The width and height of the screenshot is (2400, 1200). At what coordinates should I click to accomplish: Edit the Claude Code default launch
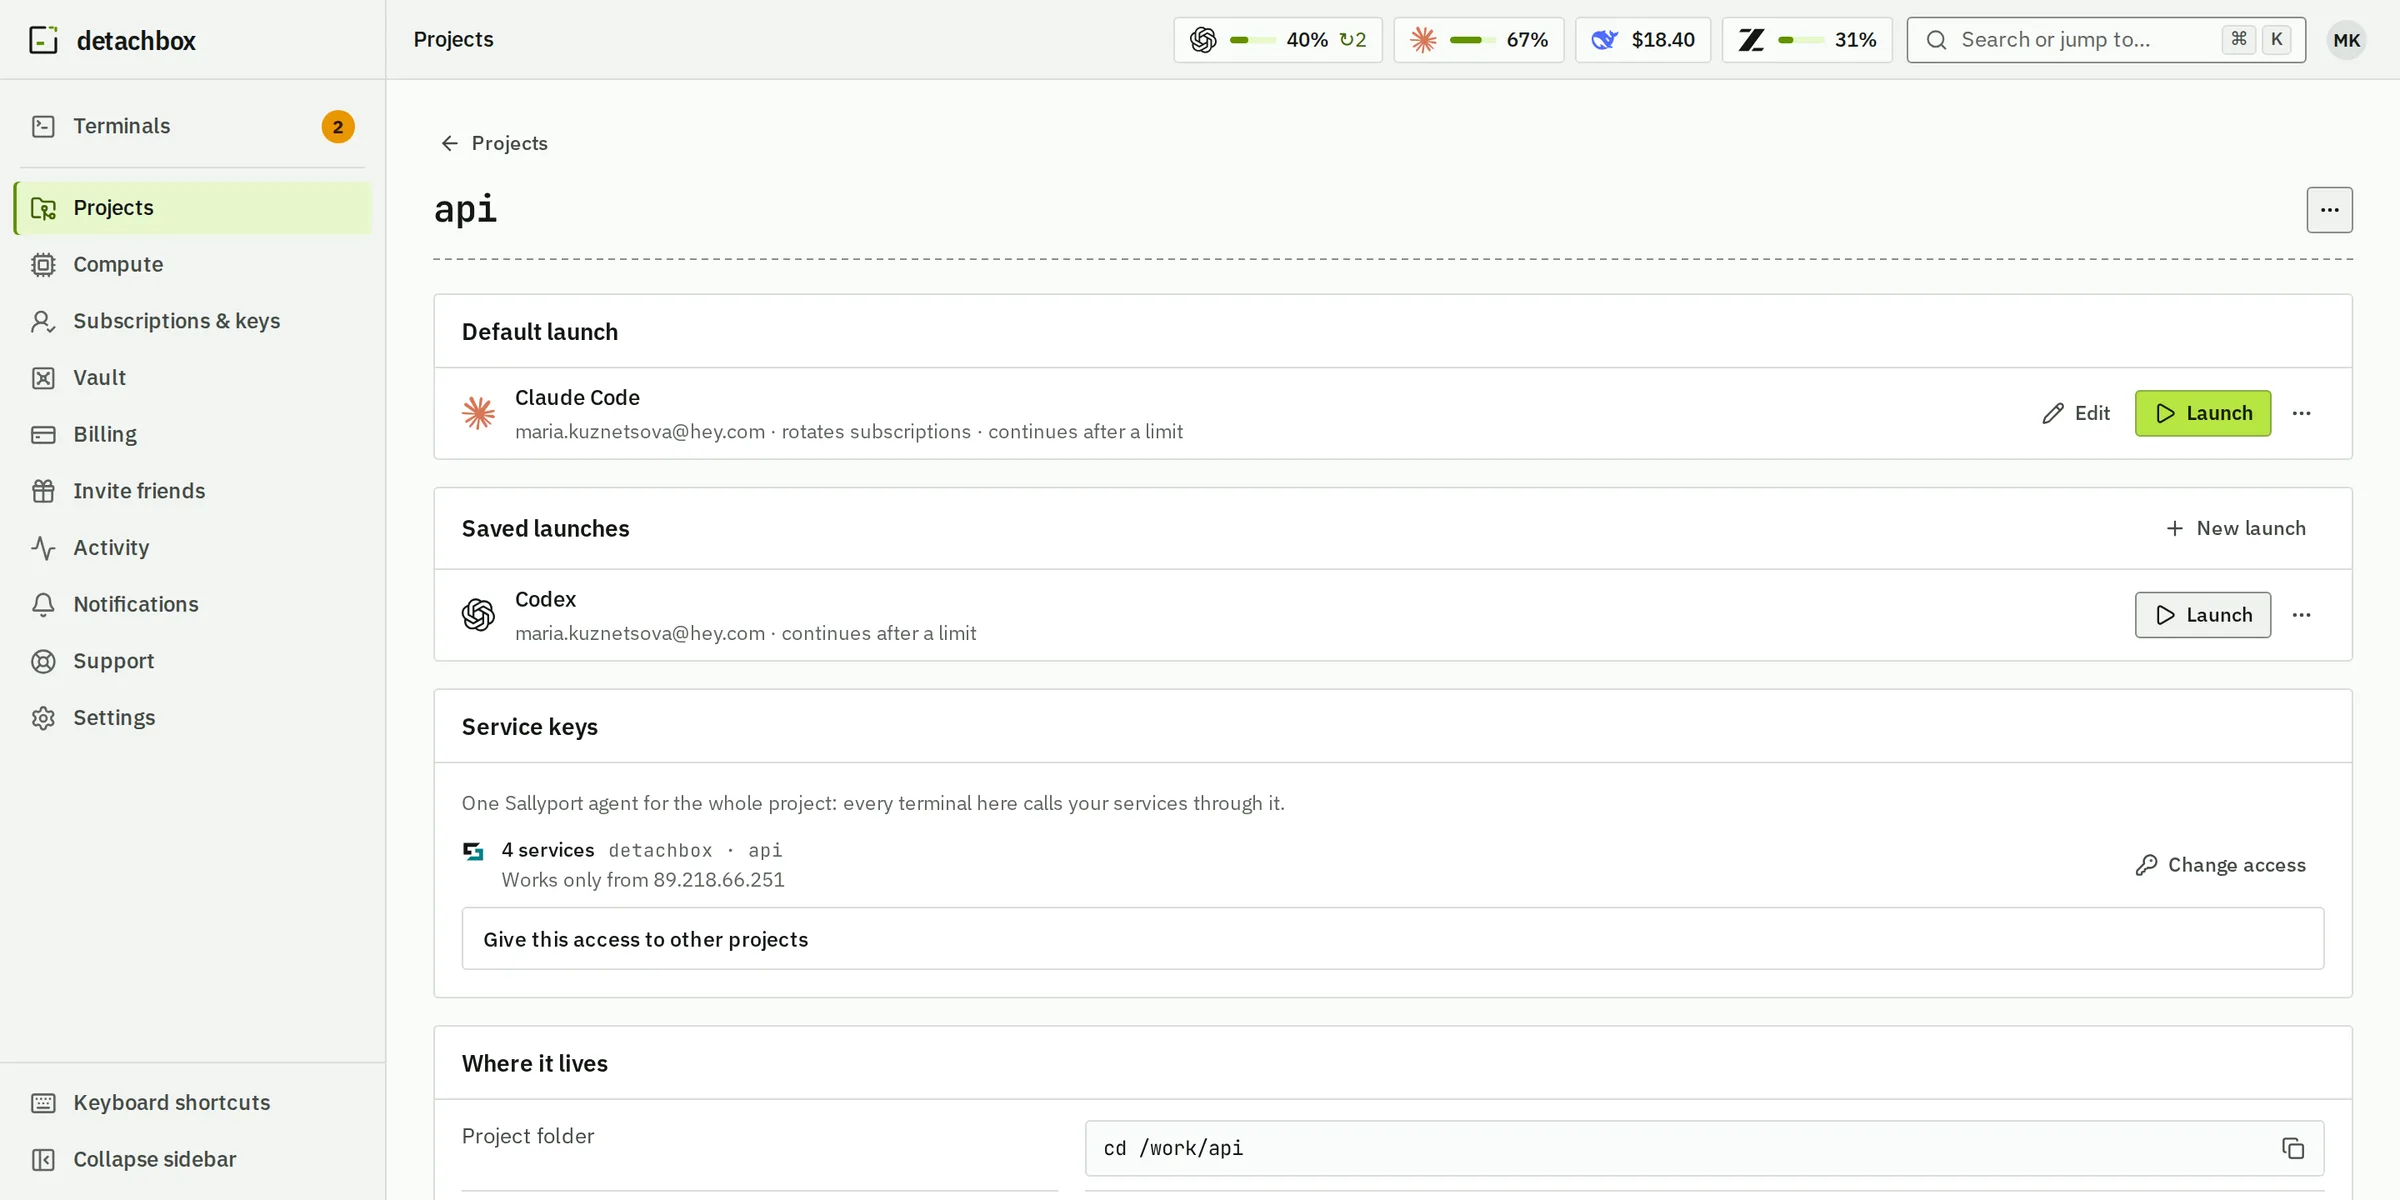click(2076, 413)
